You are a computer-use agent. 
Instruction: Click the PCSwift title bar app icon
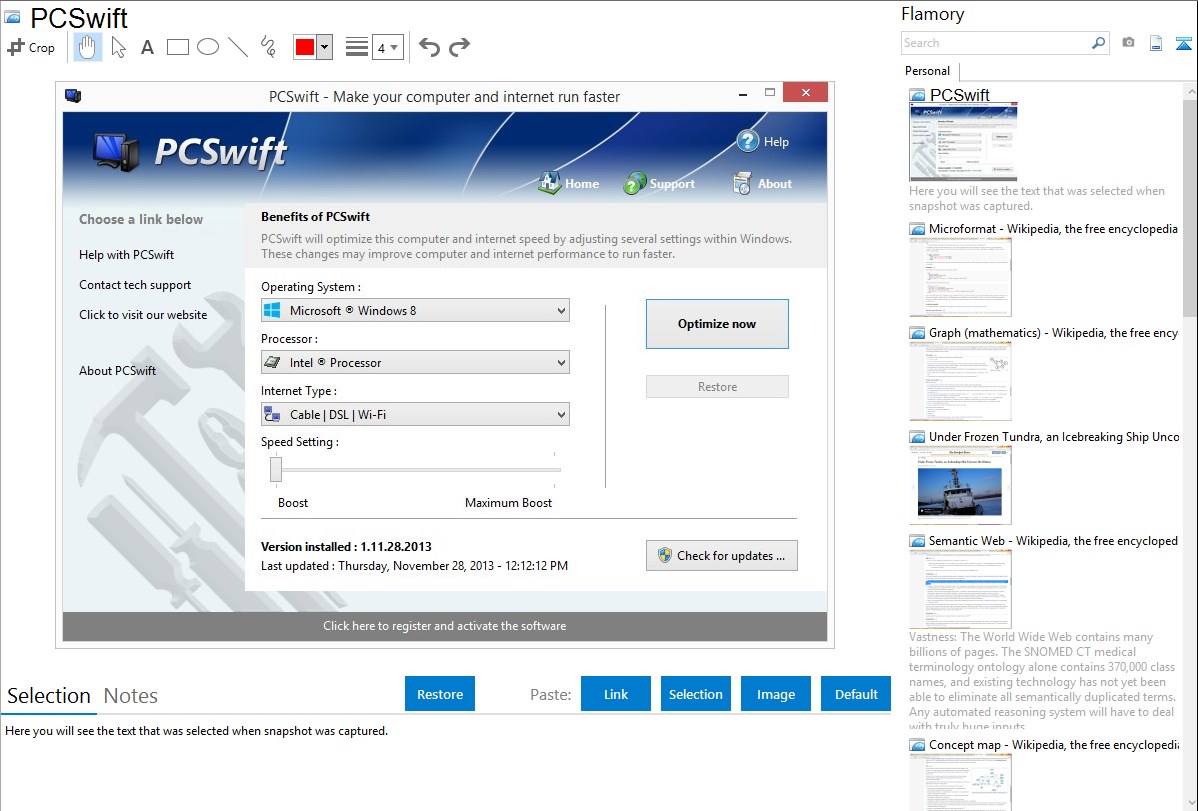click(x=73, y=96)
